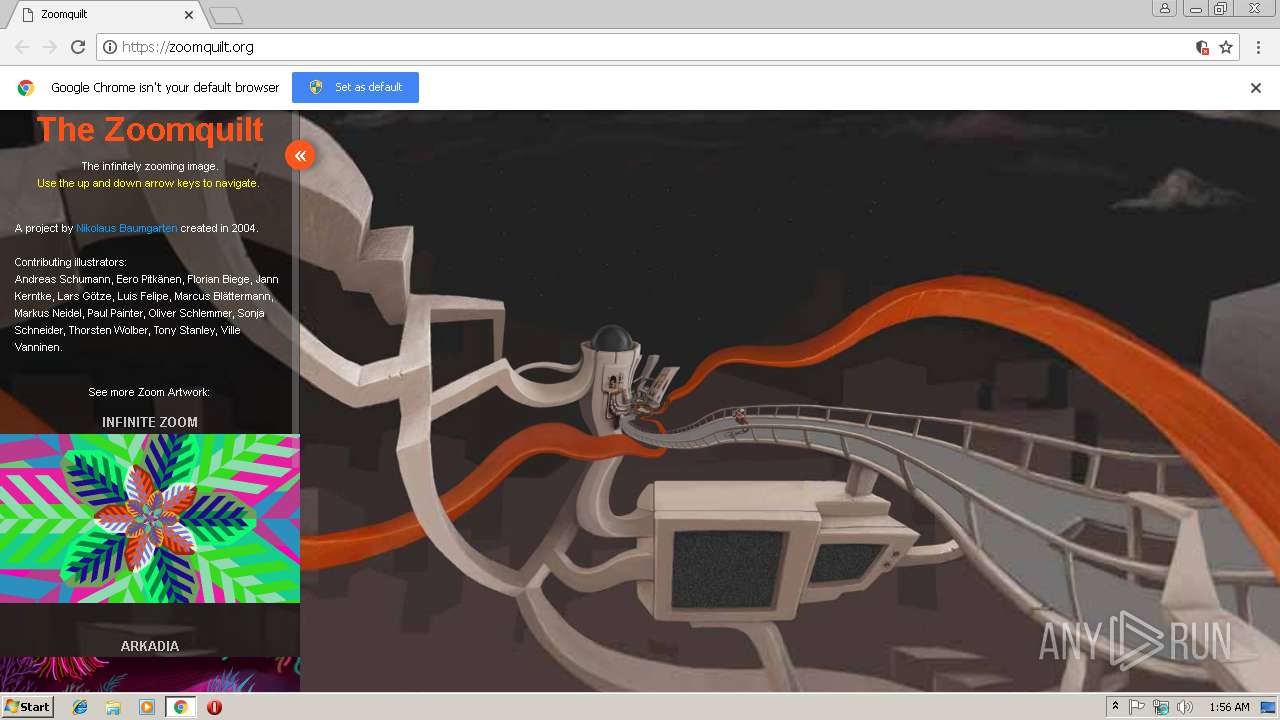
Task: Open Nikolaus Baumgarten link
Action: 127,228
